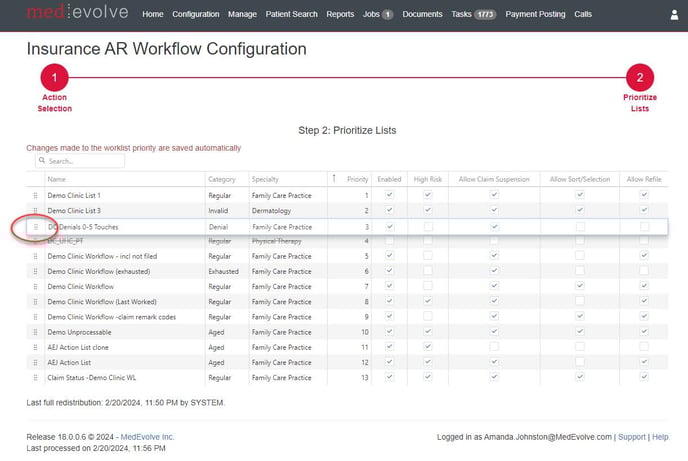This screenshot has height=461, width=688.
Task: Click drag handle for Demo Unprocessable row
Action: (x=36, y=331)
